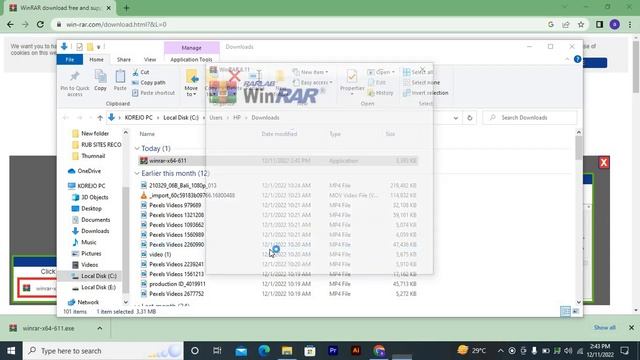Reload the Chrome page

[40, 24]
